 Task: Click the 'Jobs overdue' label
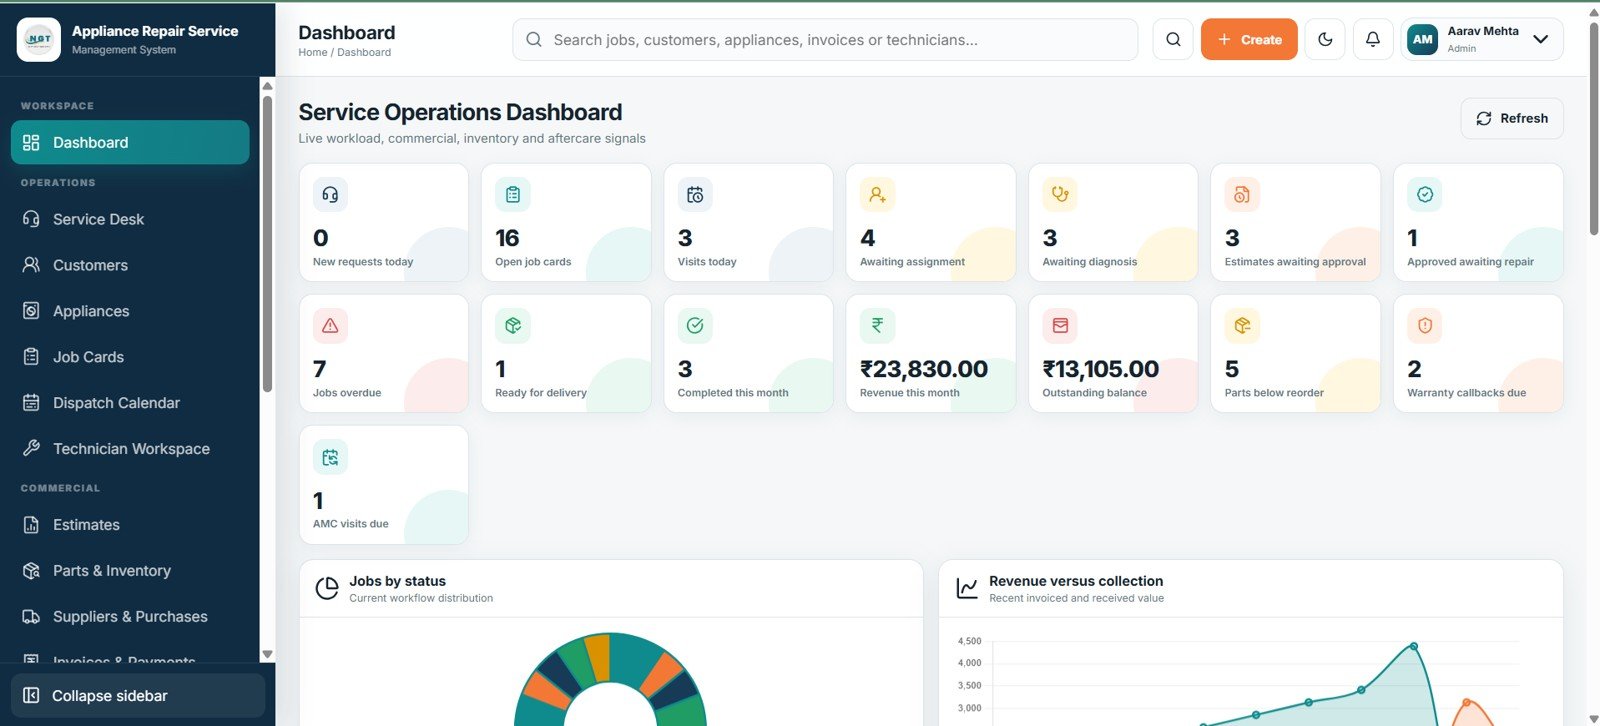point(347,393)
